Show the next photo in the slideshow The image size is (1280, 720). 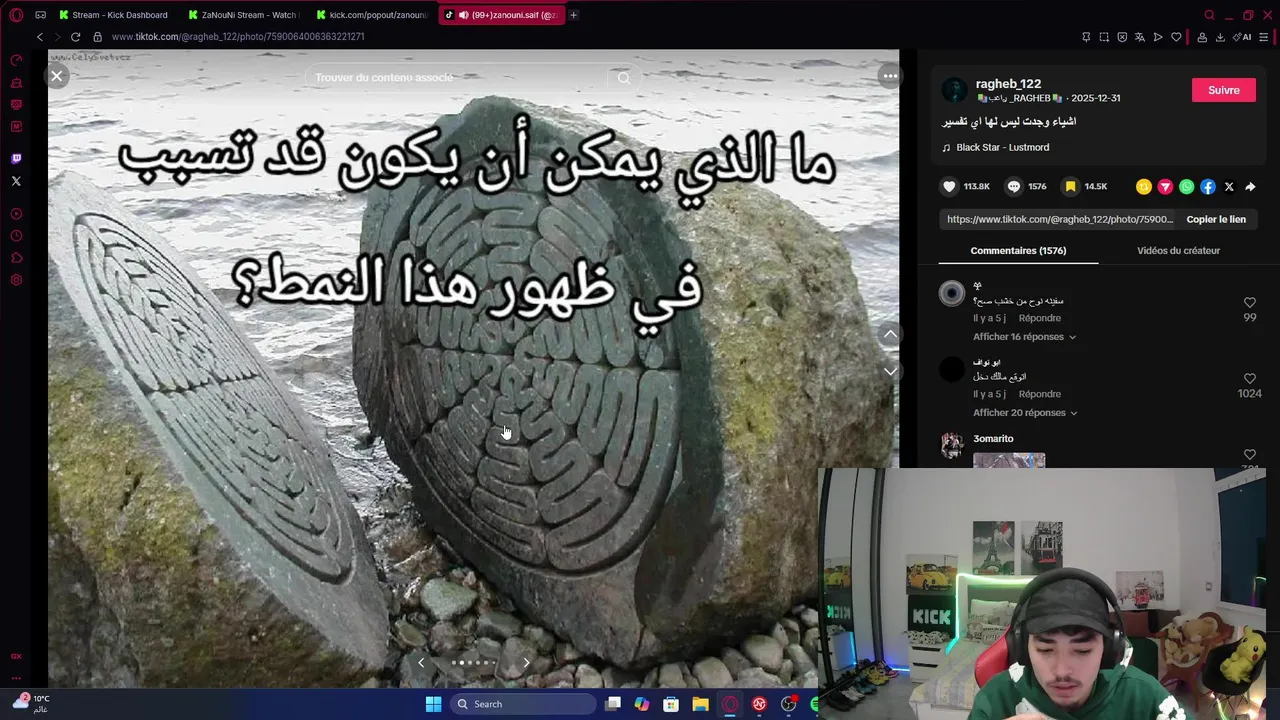[x=527, y=662]
